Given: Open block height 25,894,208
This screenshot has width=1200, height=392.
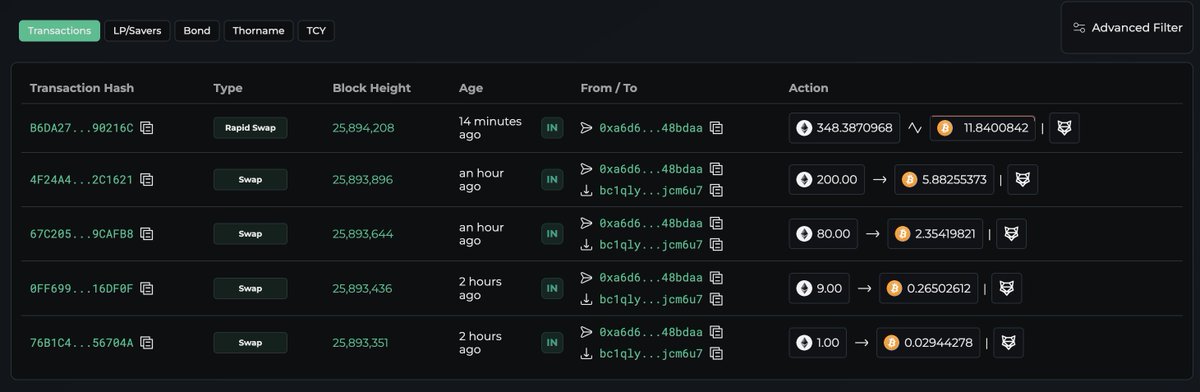Looking at the screenshot, I should pyautogui.click(x=363, y=128).
